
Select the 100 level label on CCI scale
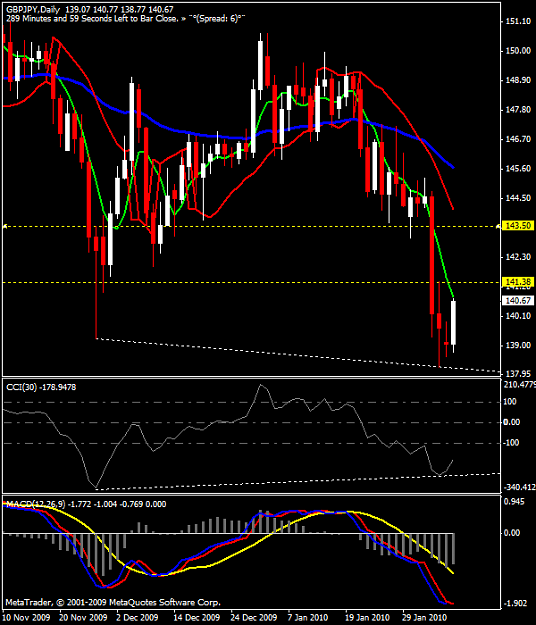tap(510, 402)
